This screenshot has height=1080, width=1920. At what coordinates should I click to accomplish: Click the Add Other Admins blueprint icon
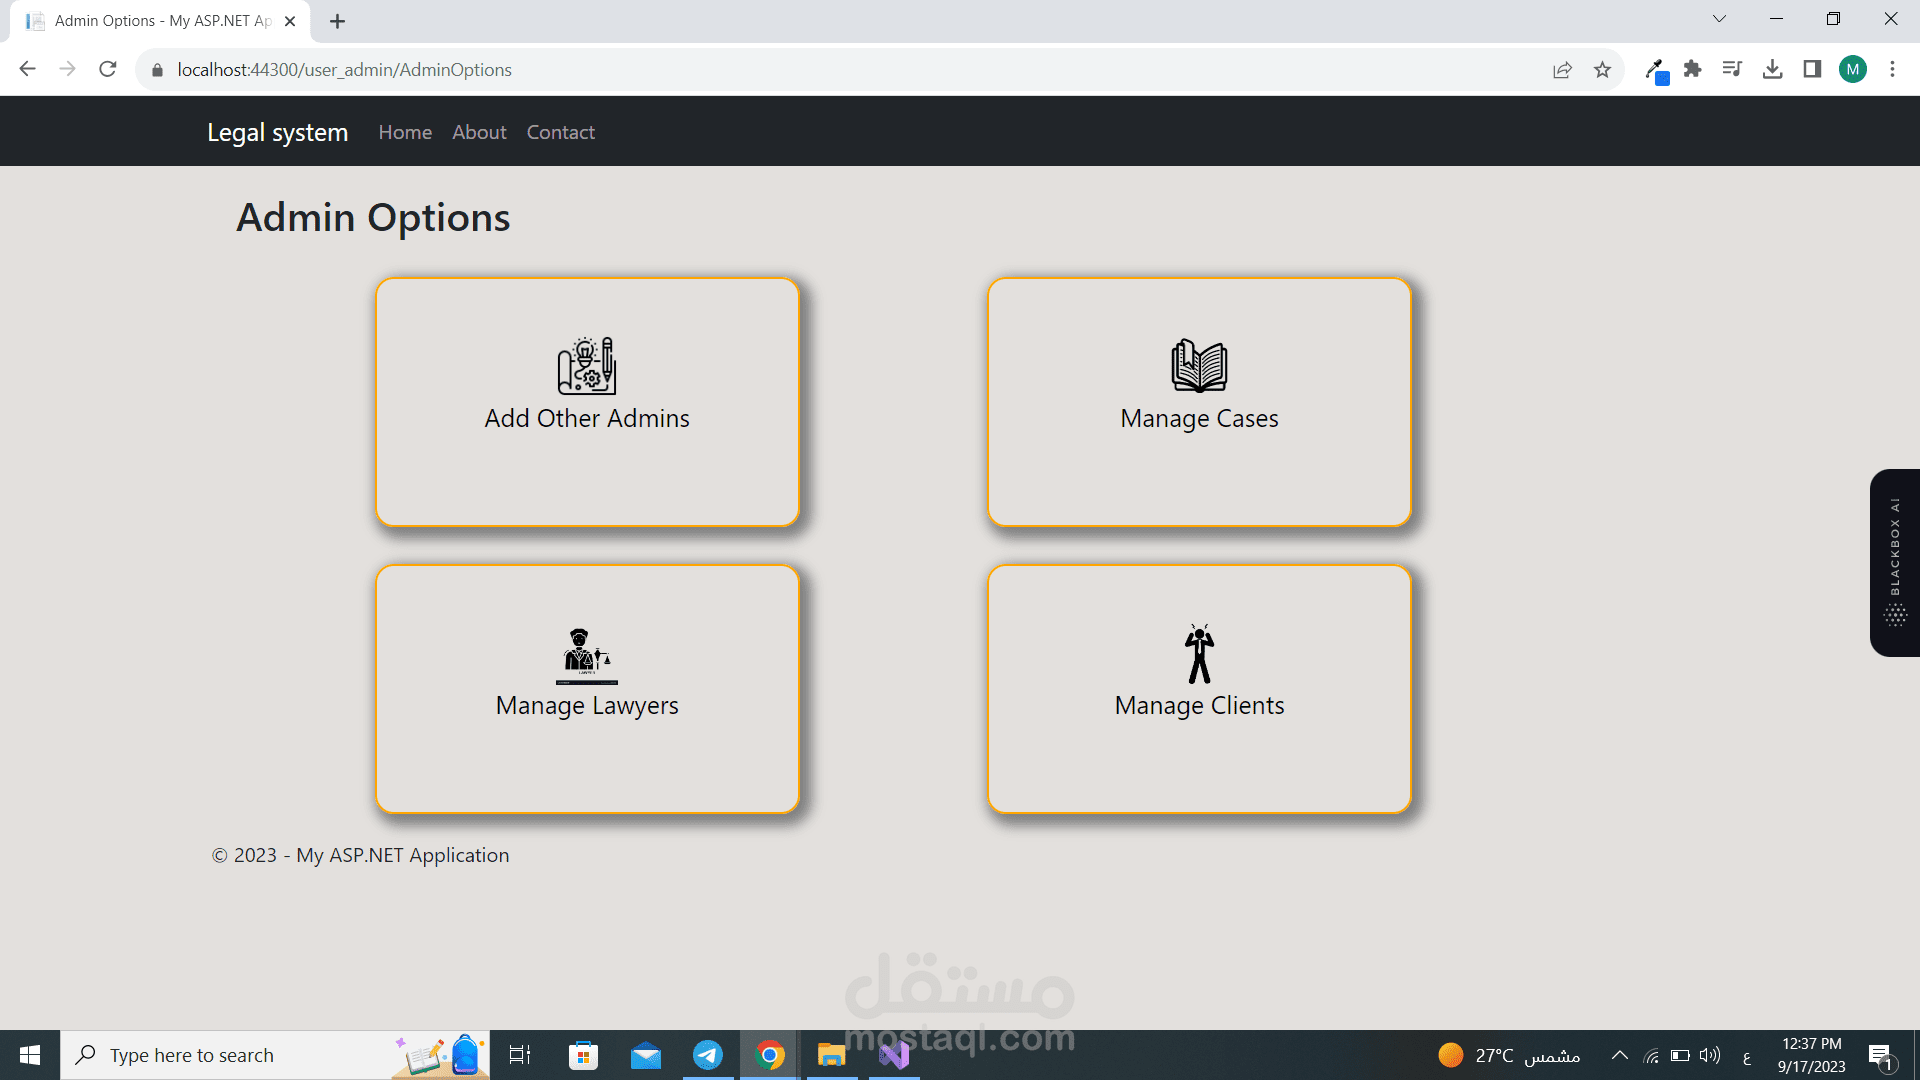[x=587, y=366]
